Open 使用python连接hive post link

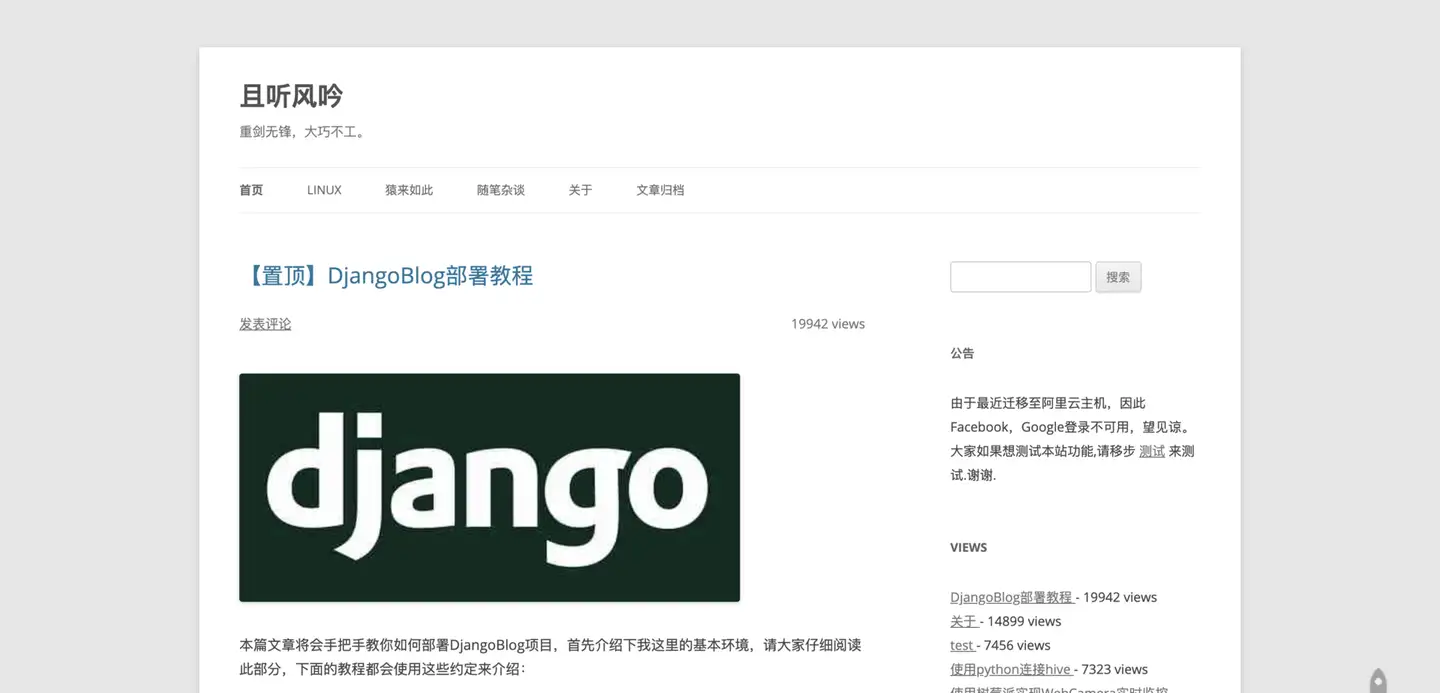click(1010, 669)
